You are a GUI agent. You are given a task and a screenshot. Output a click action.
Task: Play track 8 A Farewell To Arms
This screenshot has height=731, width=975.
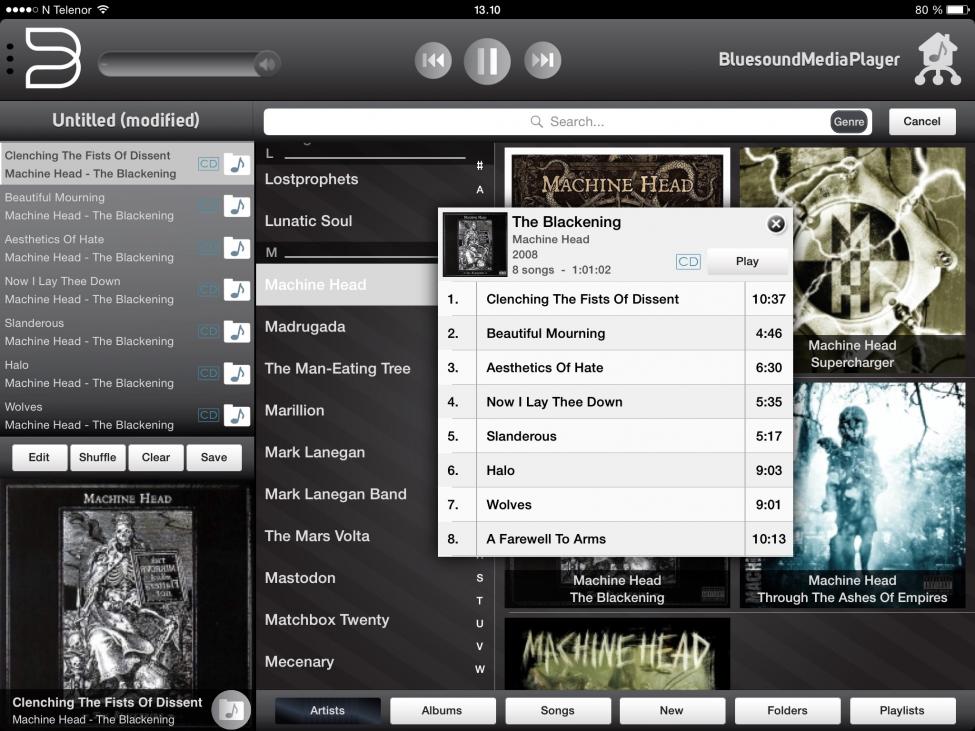[616, 539]
